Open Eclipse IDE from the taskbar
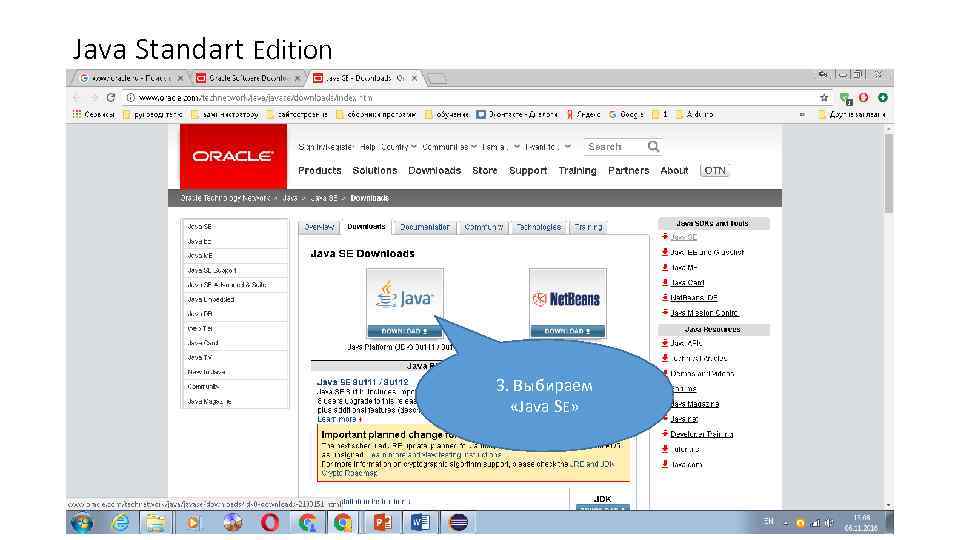Viewport: 960px width, 540px height. pos(458,522)
